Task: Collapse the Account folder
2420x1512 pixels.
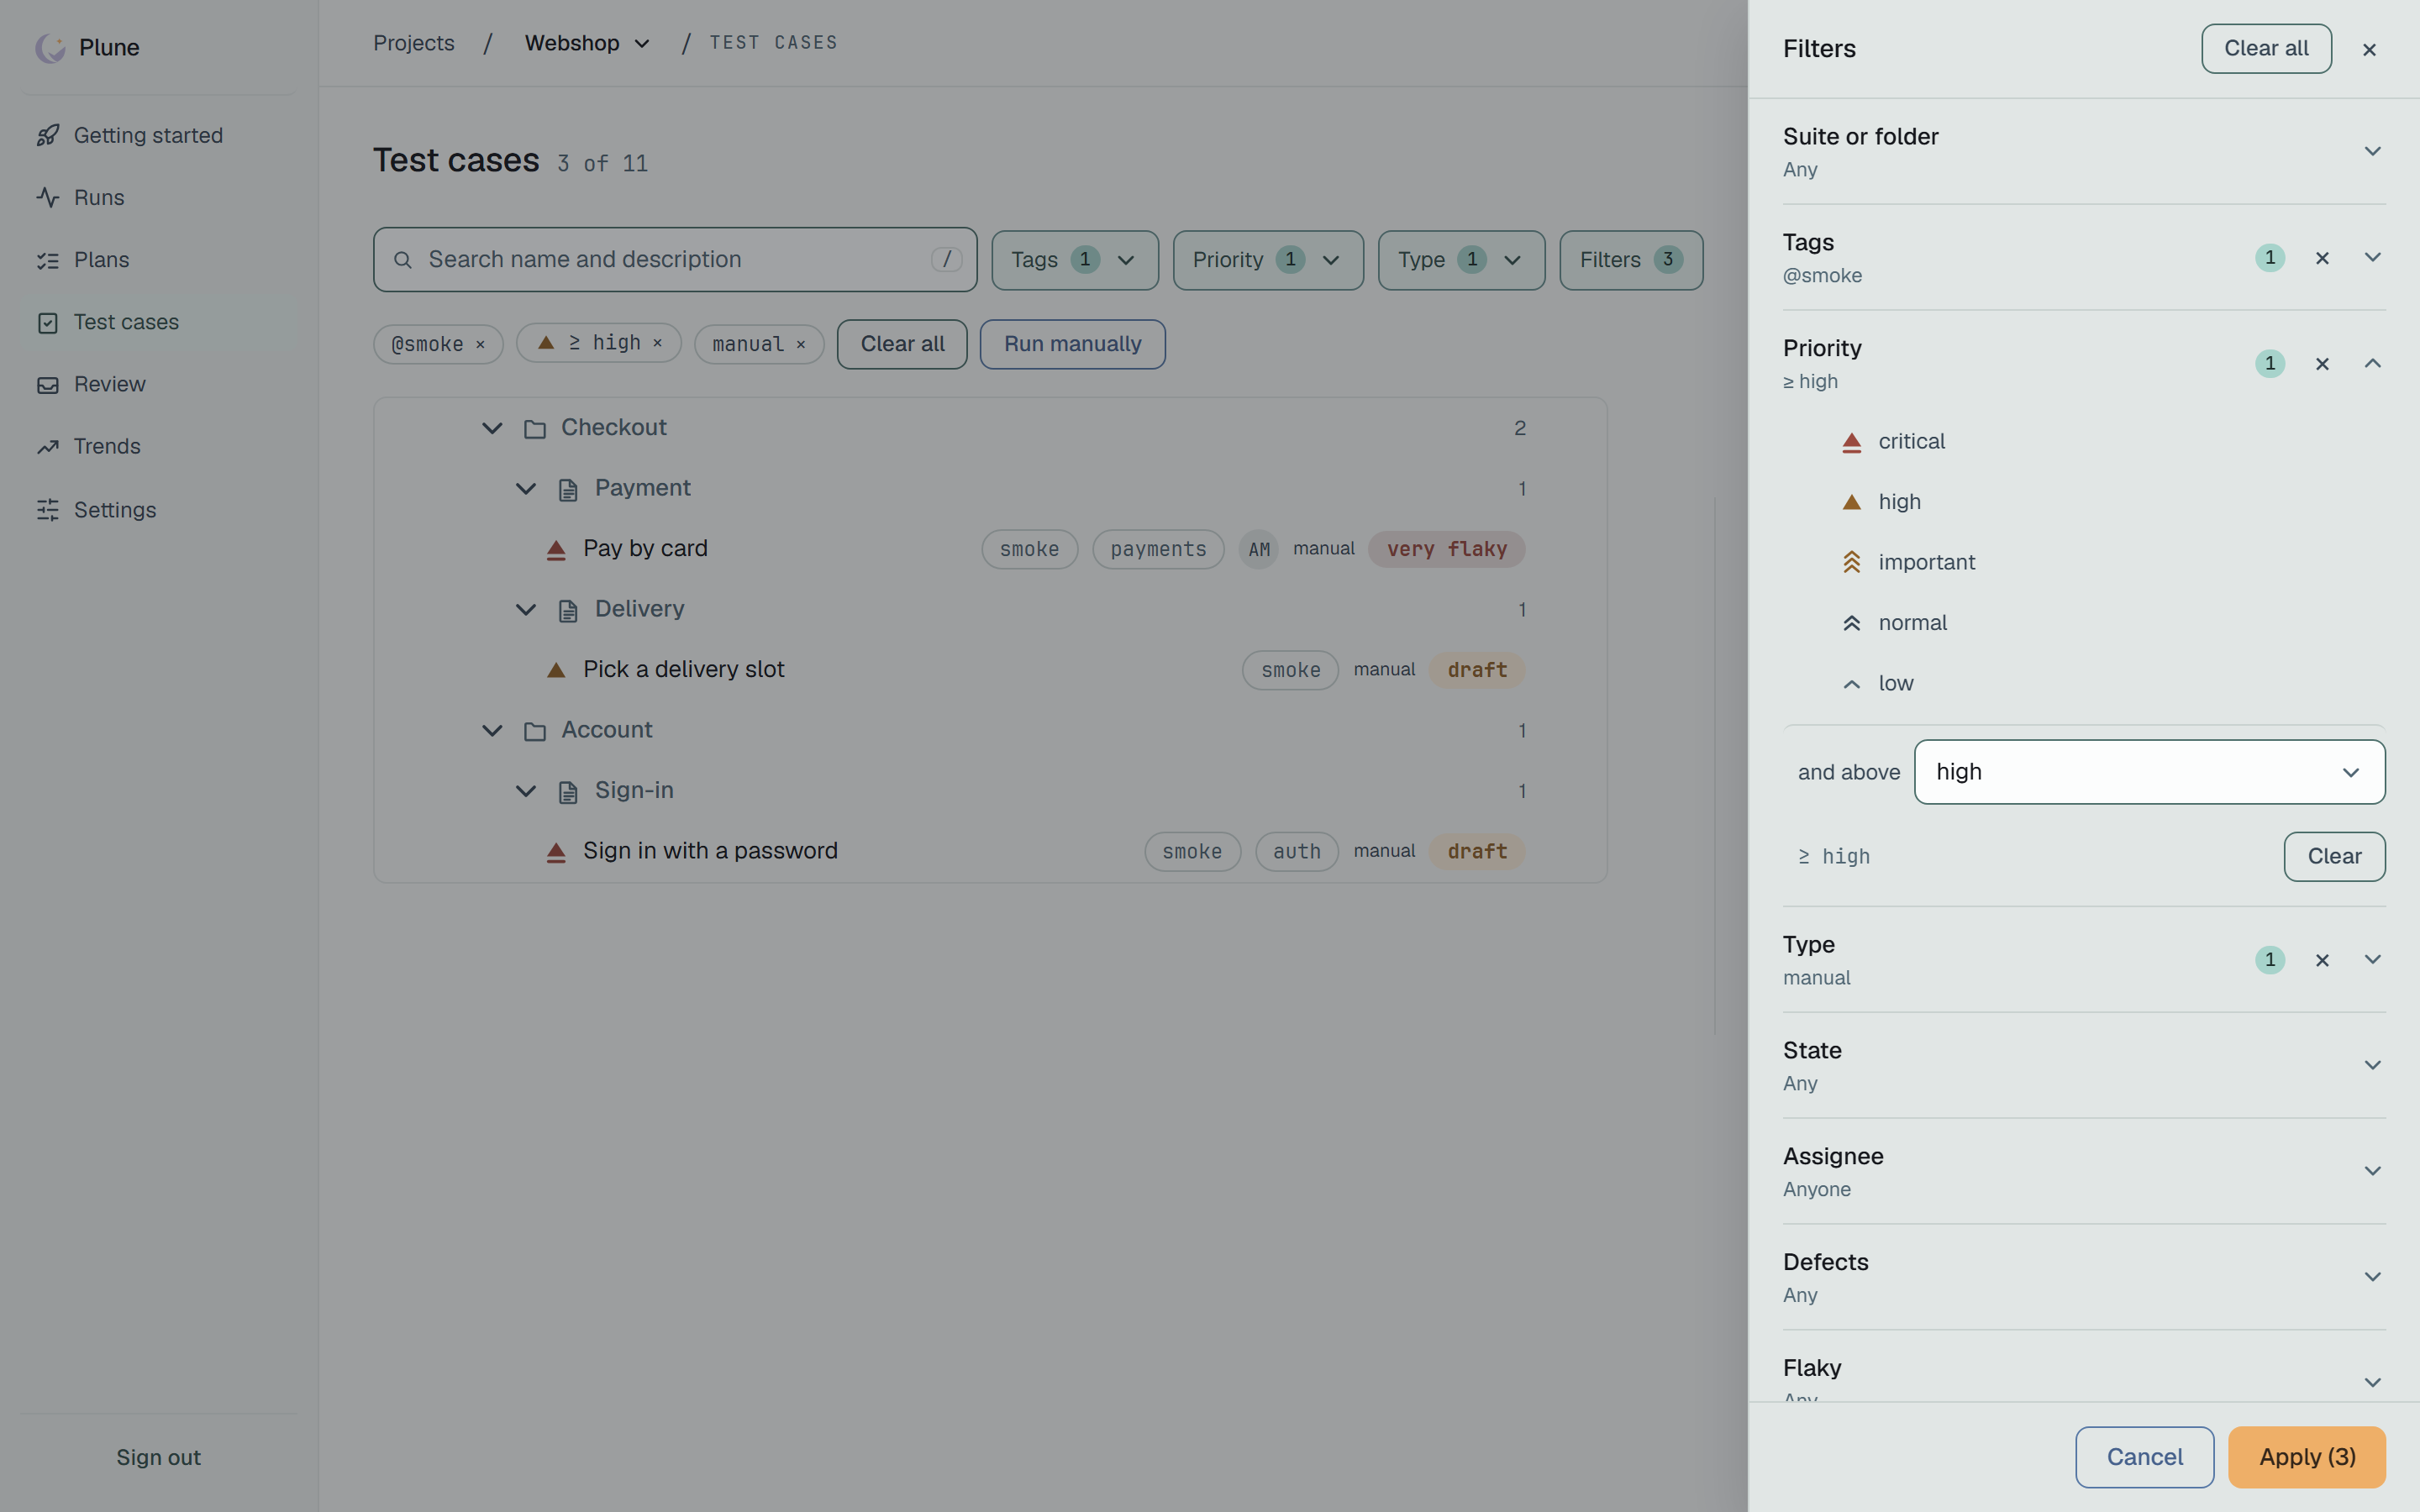Action: (x=492, y=731)
